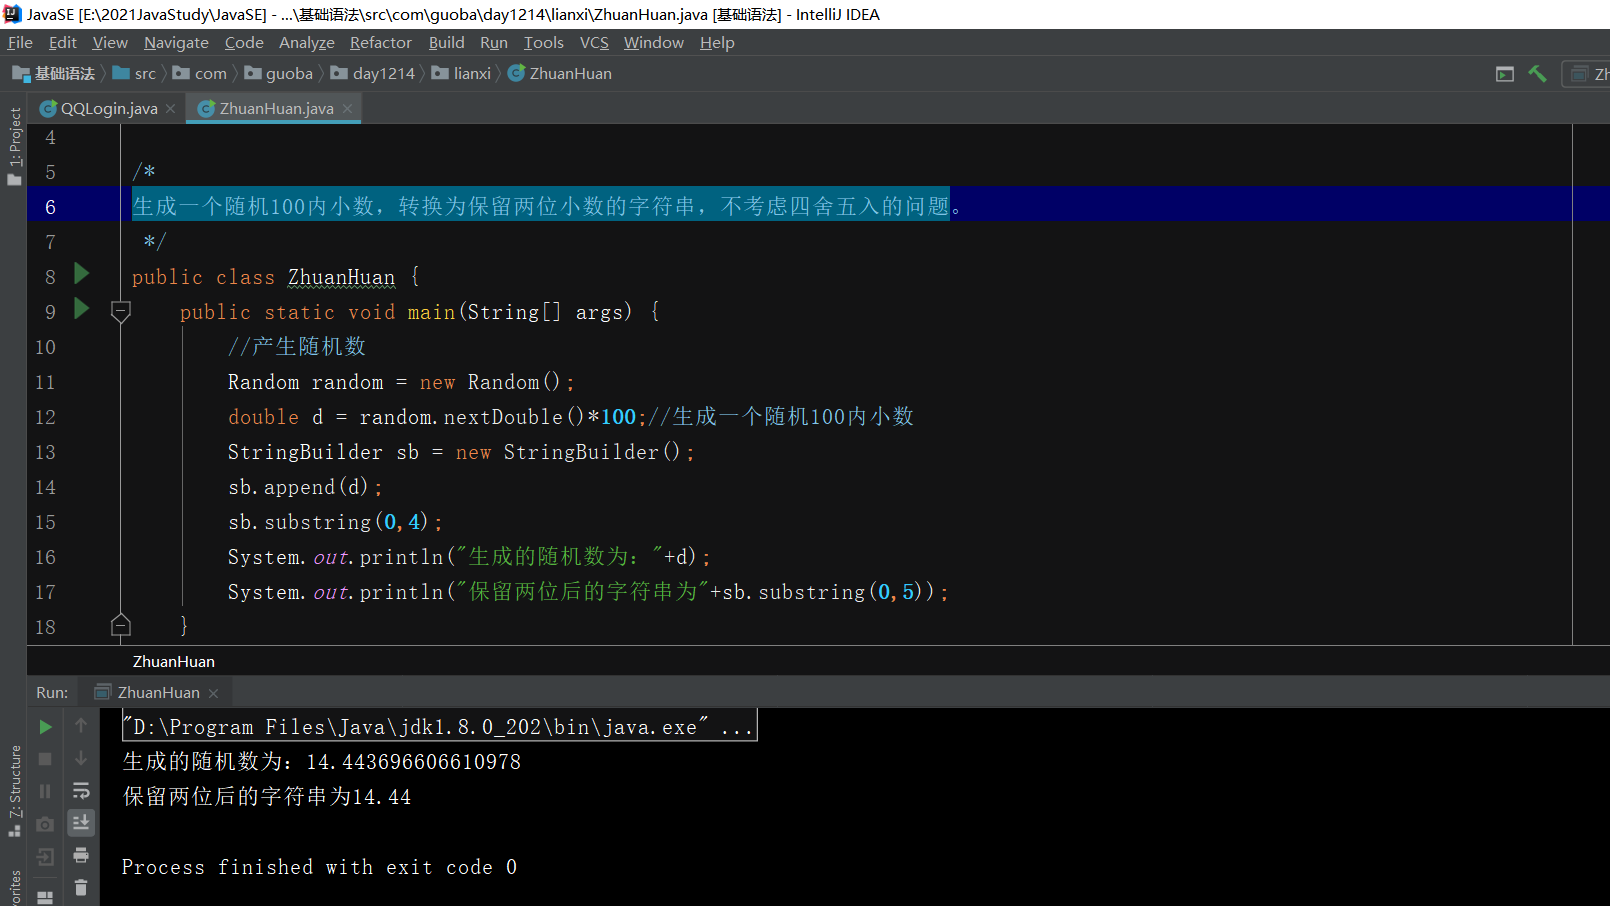Rerun ZhuanHuan with the green play button
This screenshot has width=1610, height=906.
pyautogui.click(x=45, y=727)
